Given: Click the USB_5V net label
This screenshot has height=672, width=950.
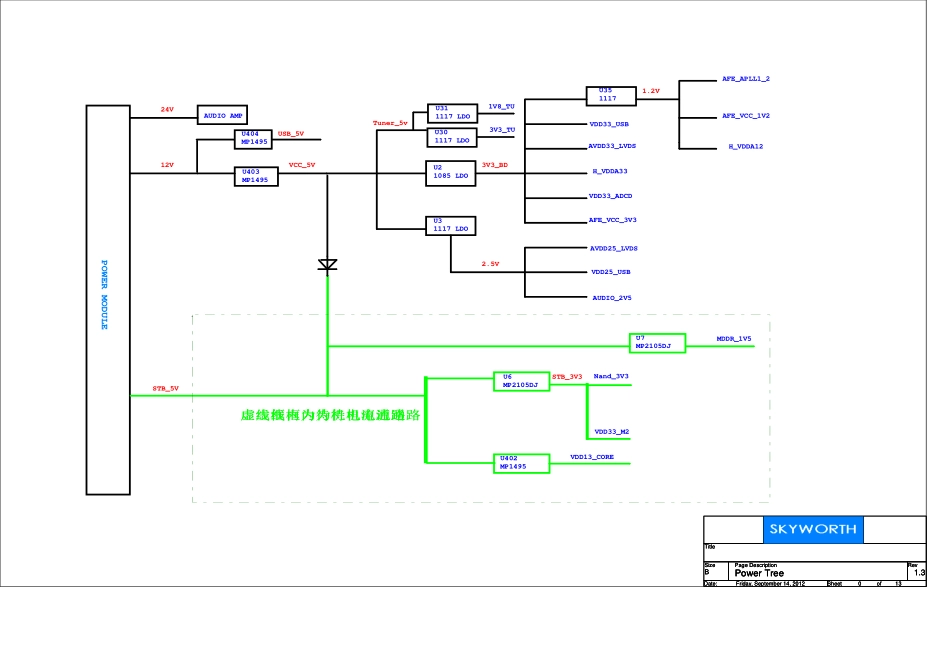Looking at the screenshot, I should click(291, 134).
